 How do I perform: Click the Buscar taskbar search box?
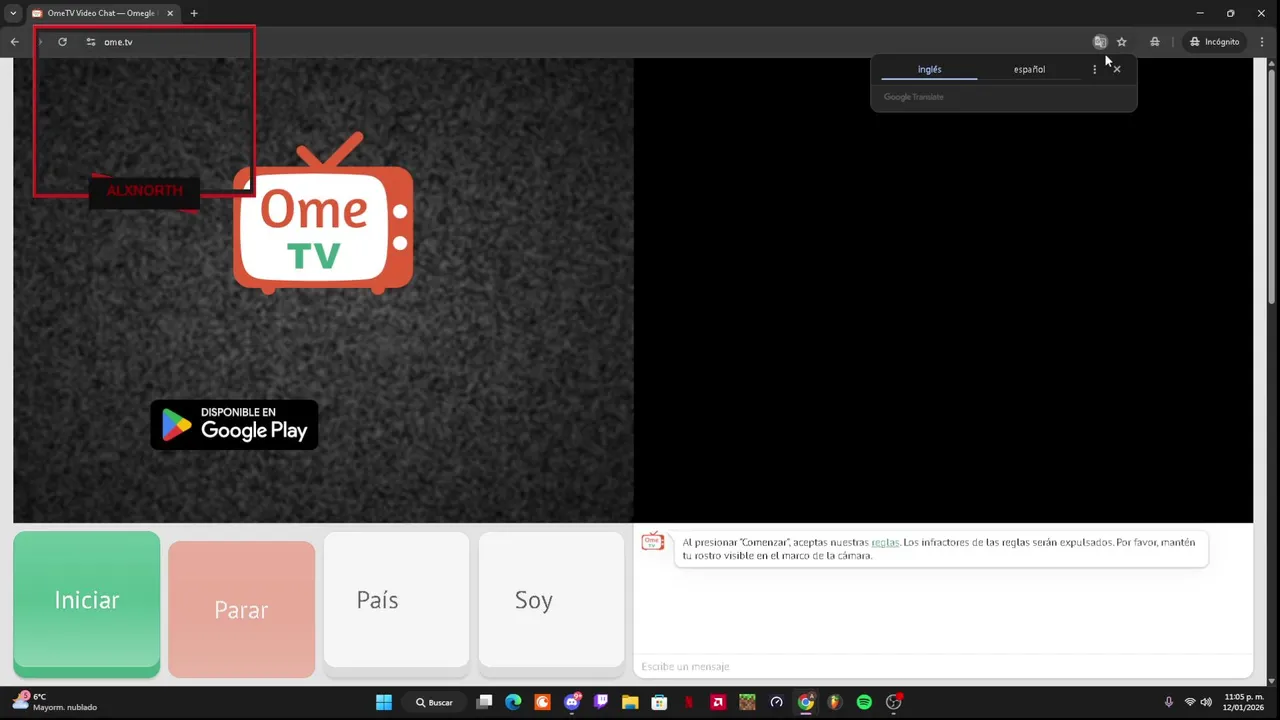pyautogui.click(x=435, y=702)
